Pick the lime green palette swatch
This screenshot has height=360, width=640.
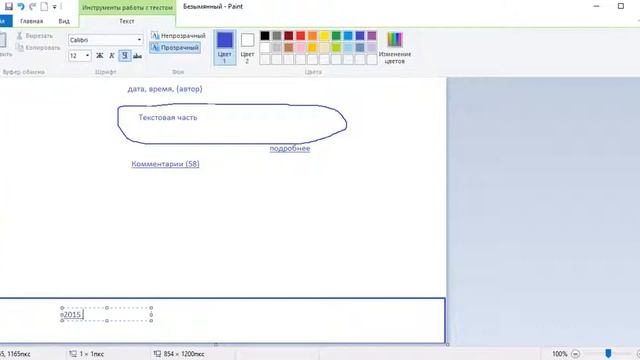(x=336, y=48)
